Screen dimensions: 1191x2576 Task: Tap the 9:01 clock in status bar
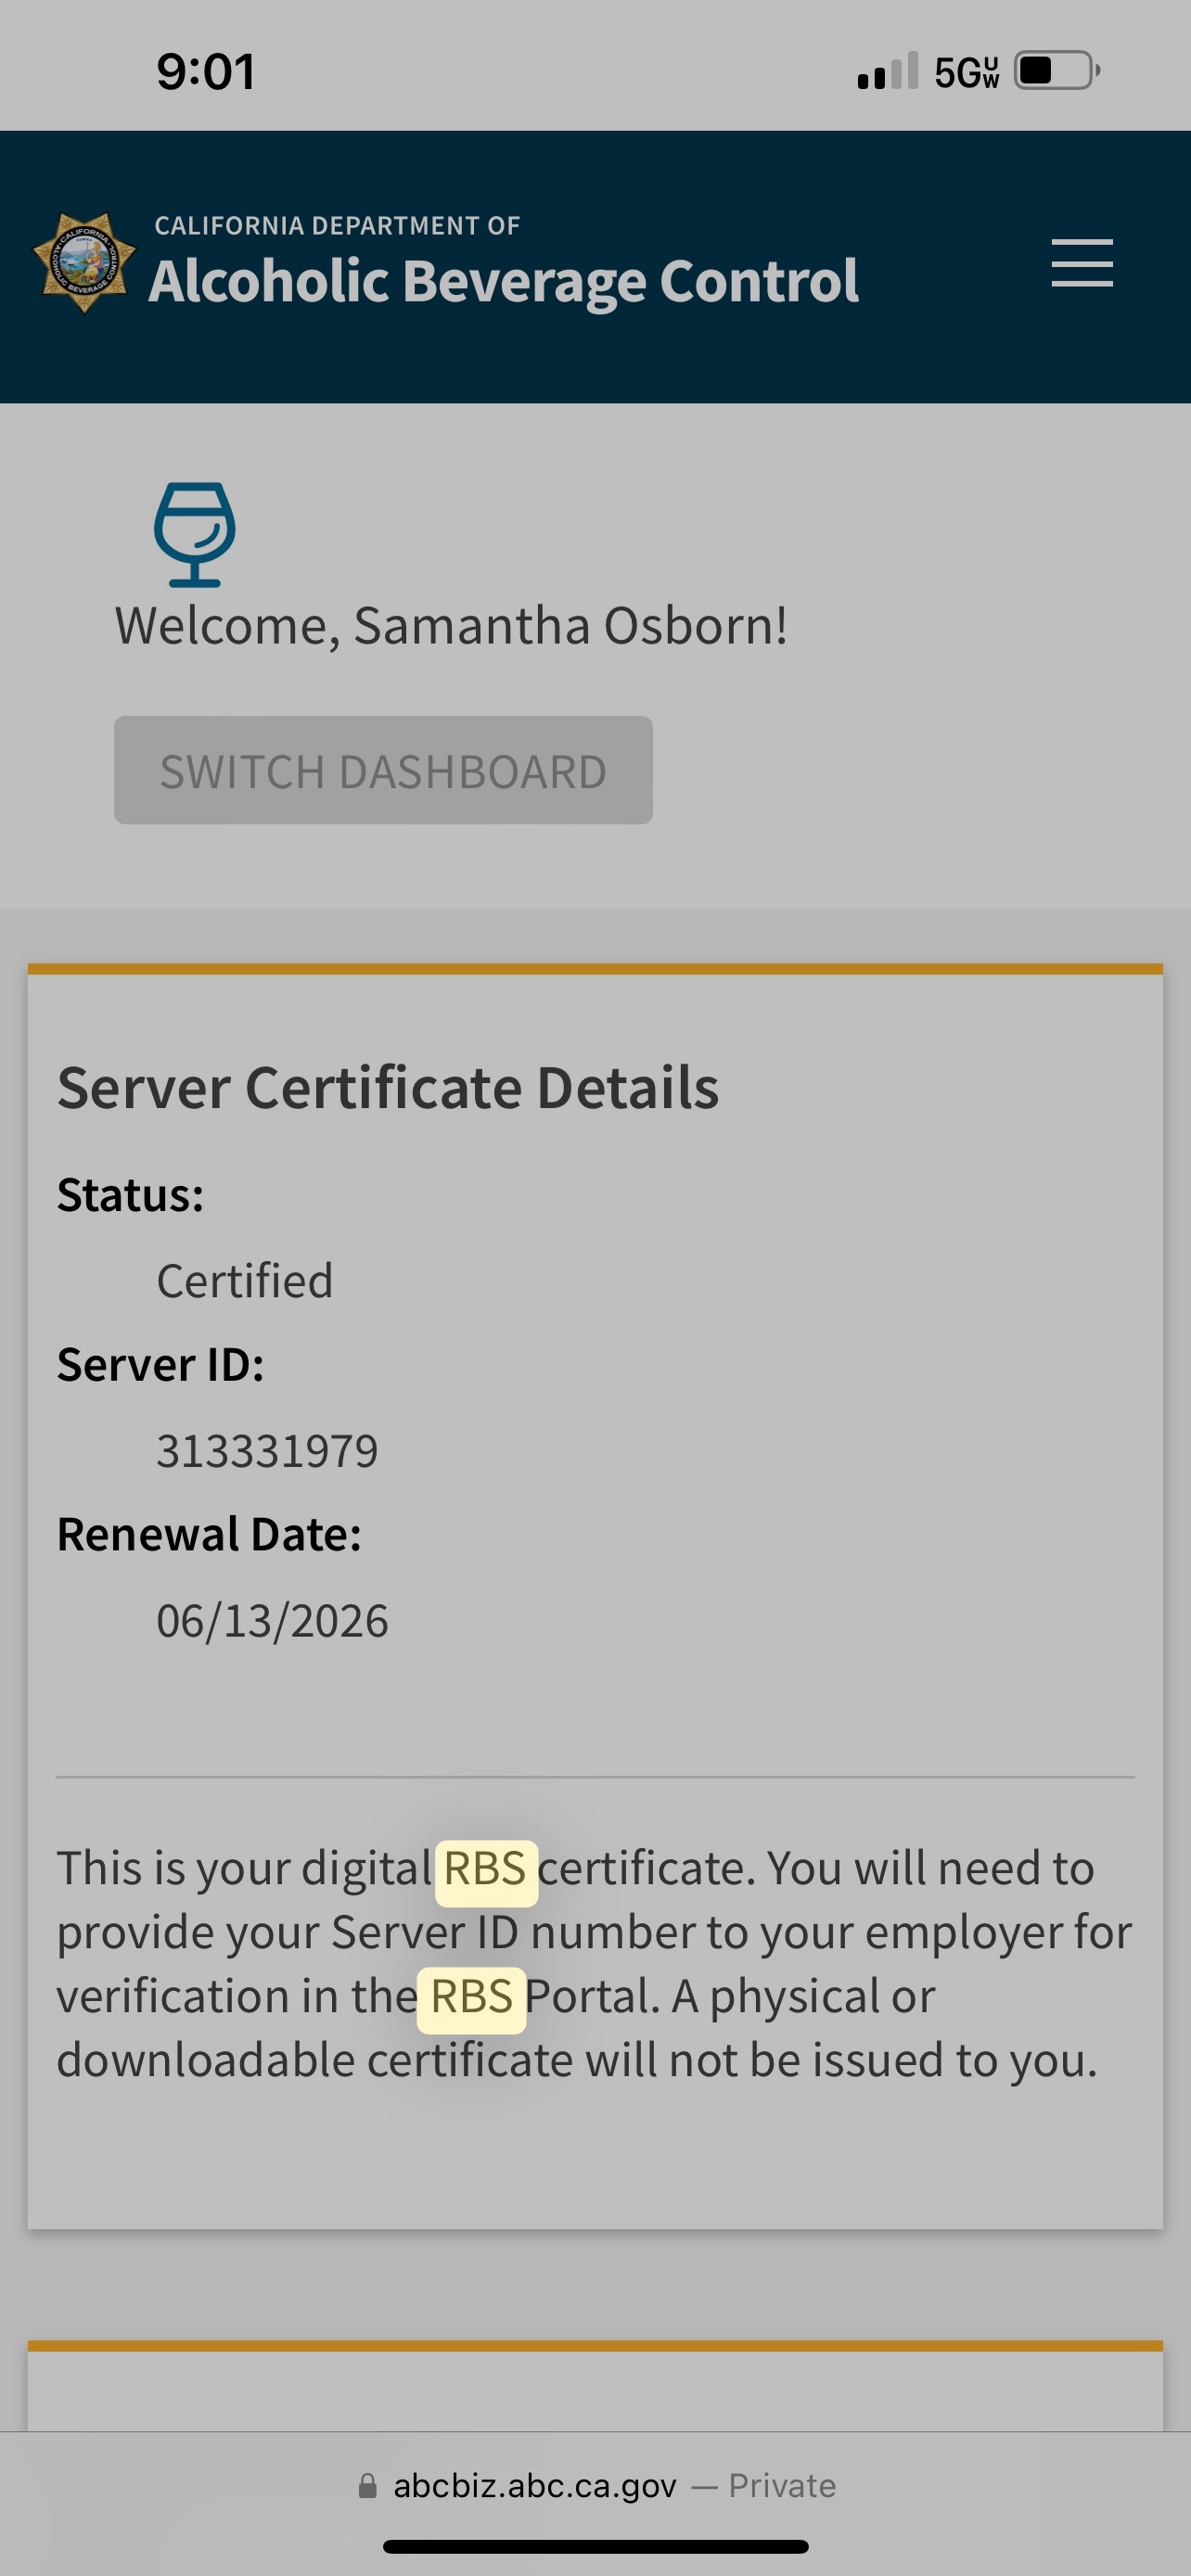coord(206,72)
